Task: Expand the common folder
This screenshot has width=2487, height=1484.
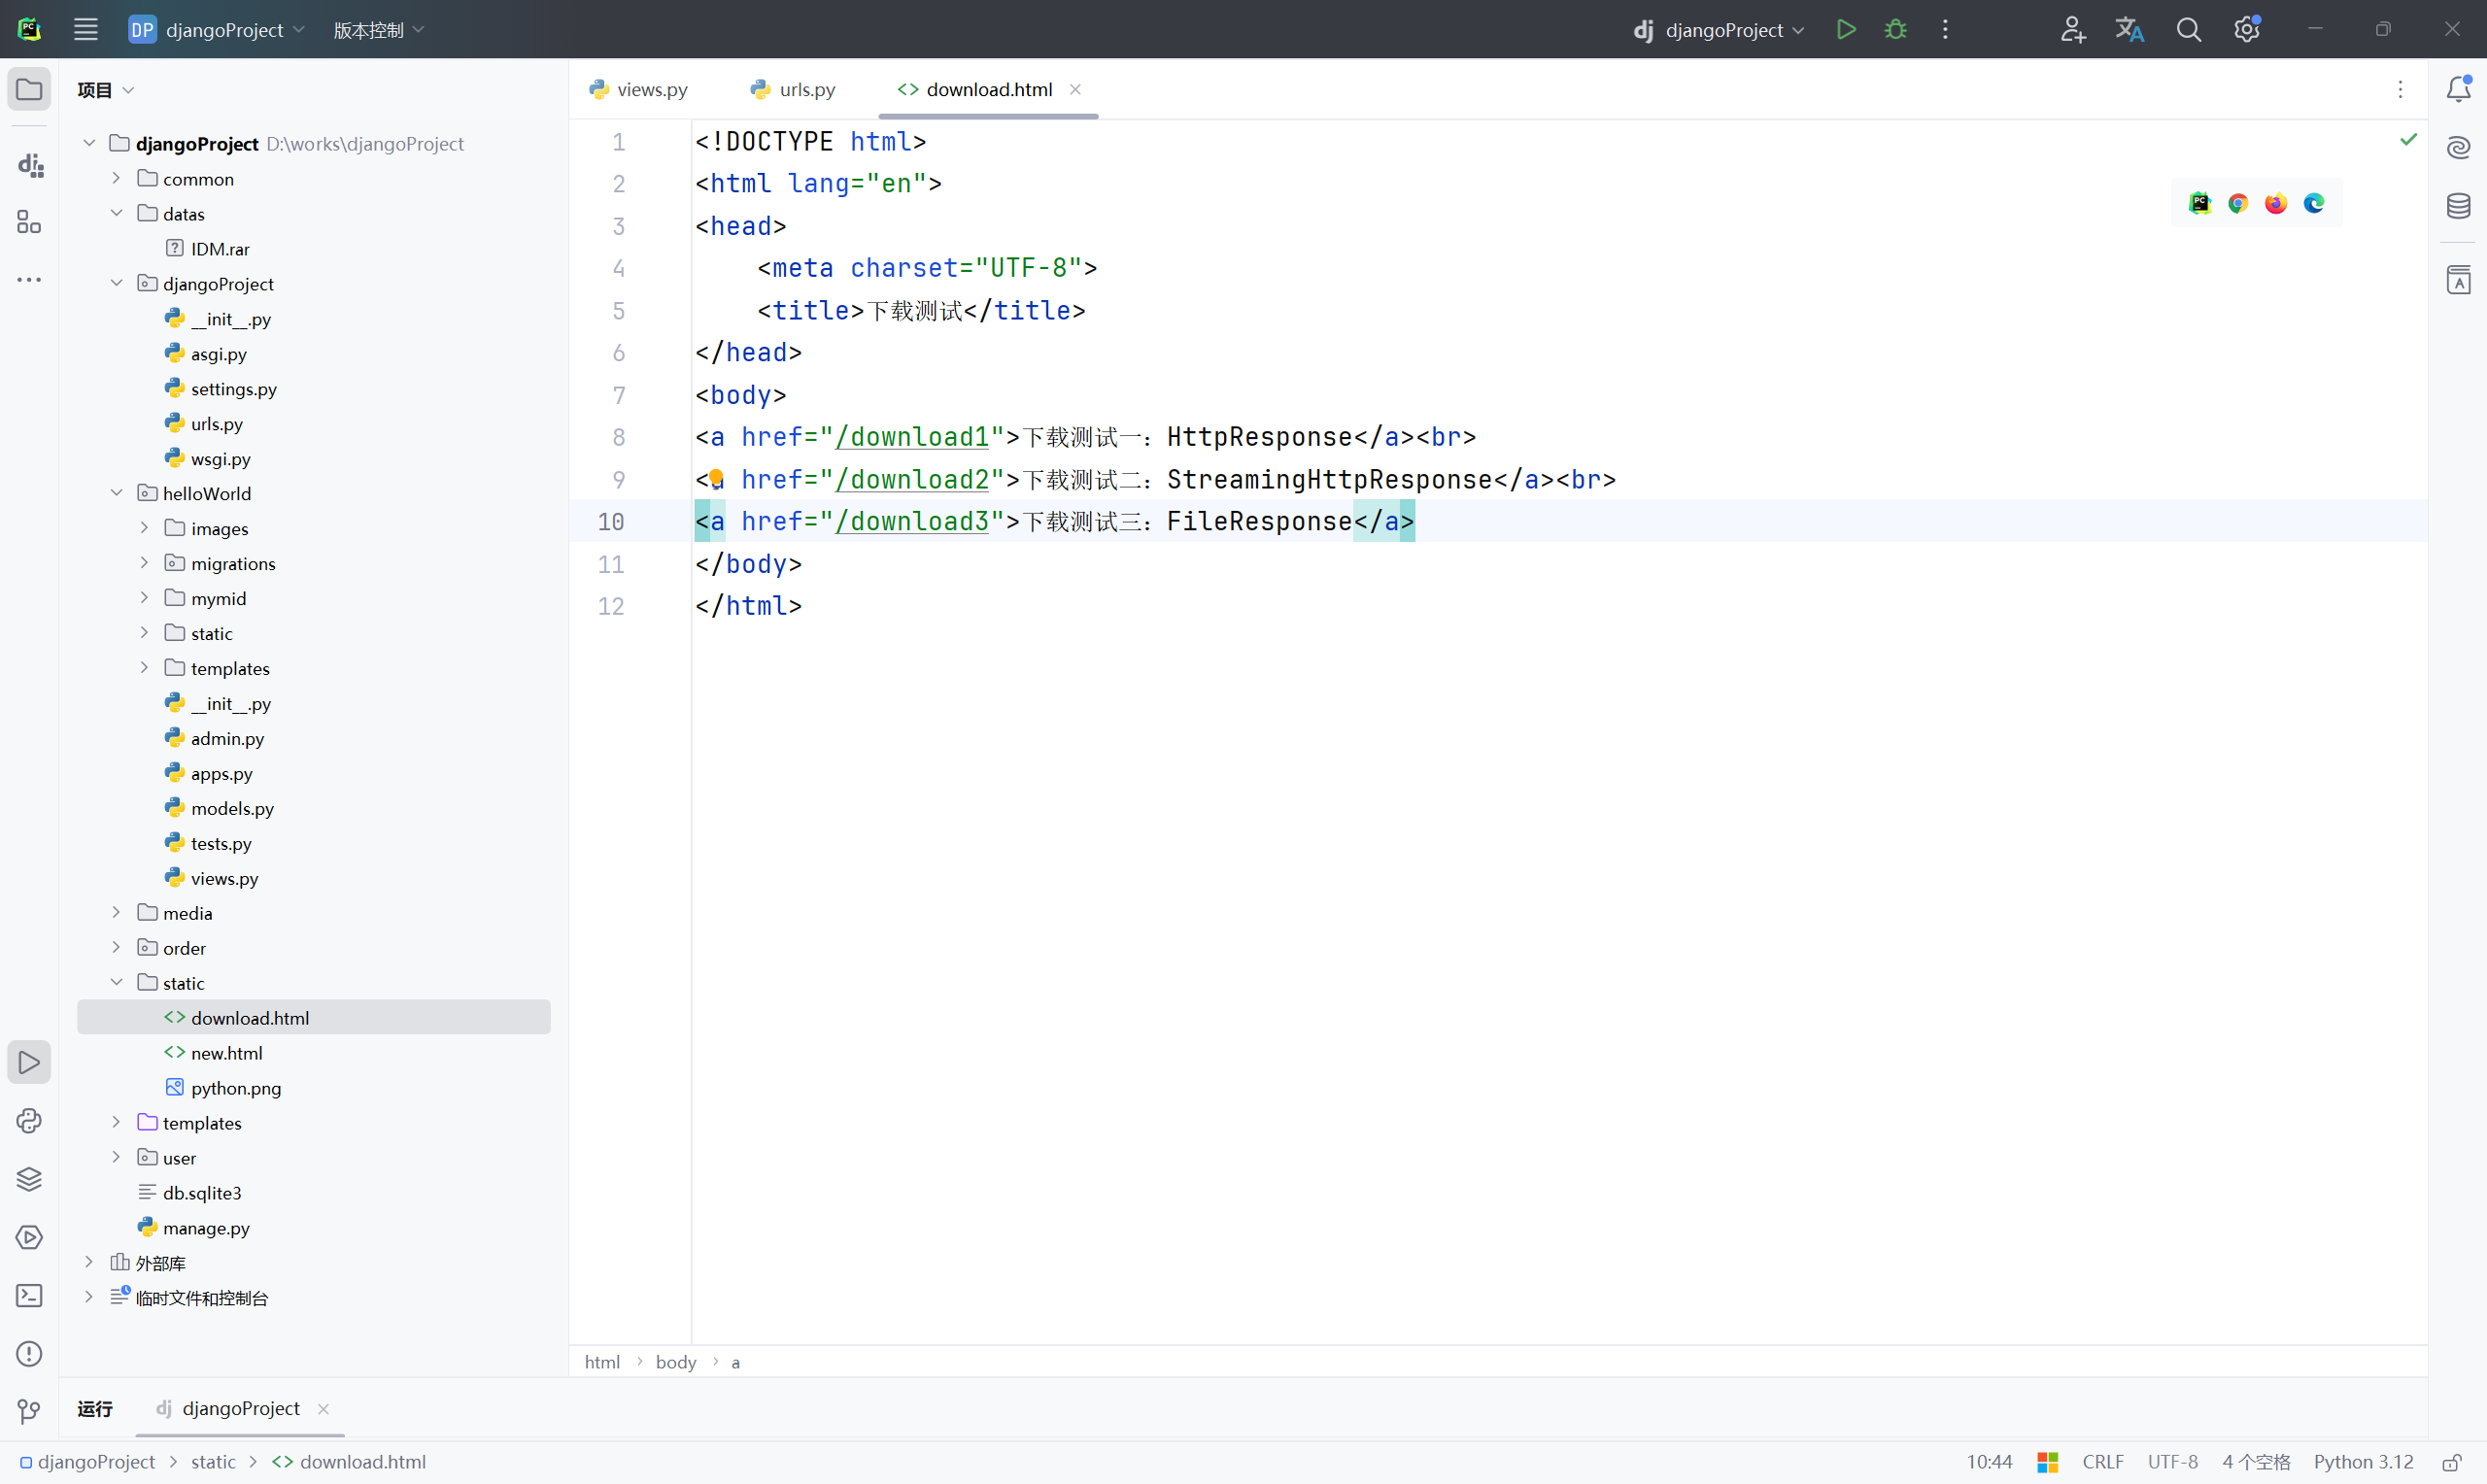Action: 116,178
